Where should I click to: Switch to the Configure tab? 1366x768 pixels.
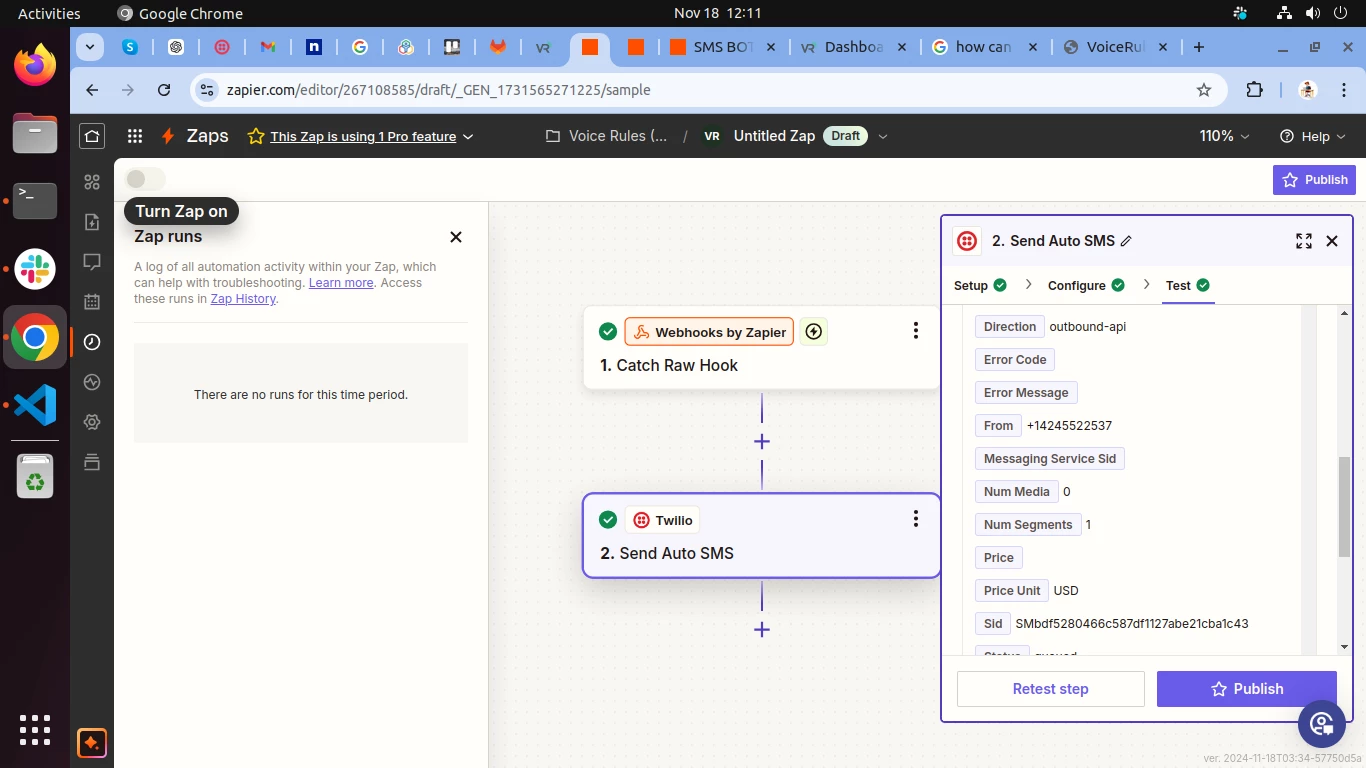(x=1086, y=286)
